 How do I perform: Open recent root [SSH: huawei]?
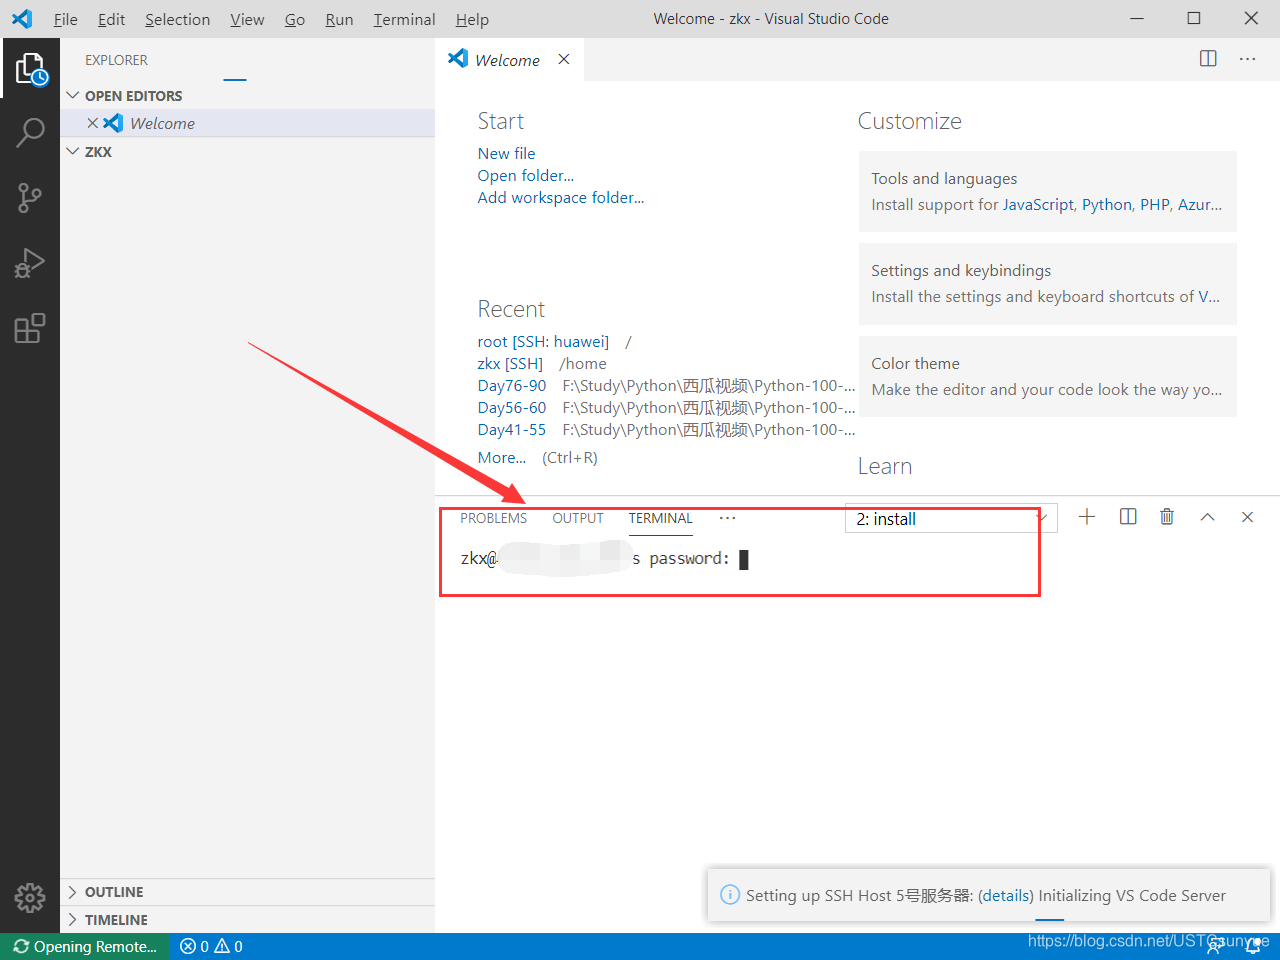[x=543, y=341]
